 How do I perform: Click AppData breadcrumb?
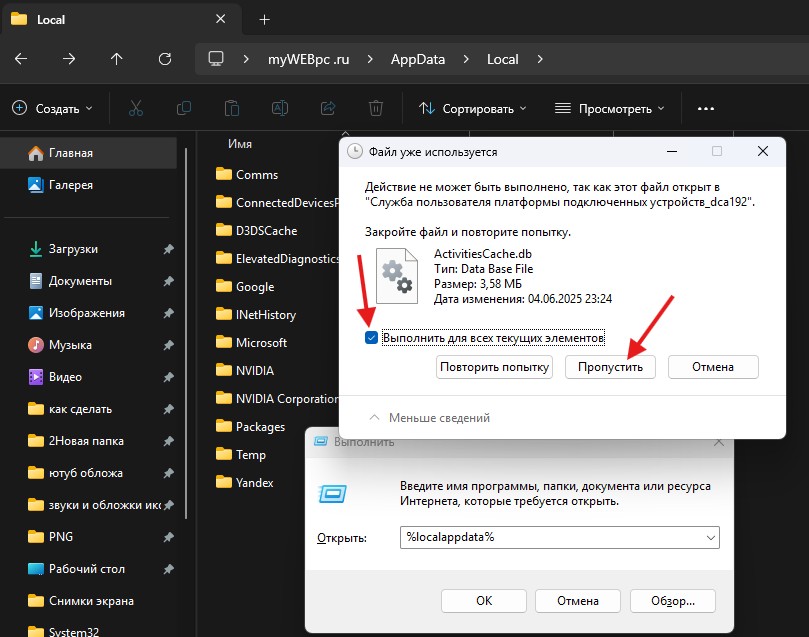click(418, 59)
